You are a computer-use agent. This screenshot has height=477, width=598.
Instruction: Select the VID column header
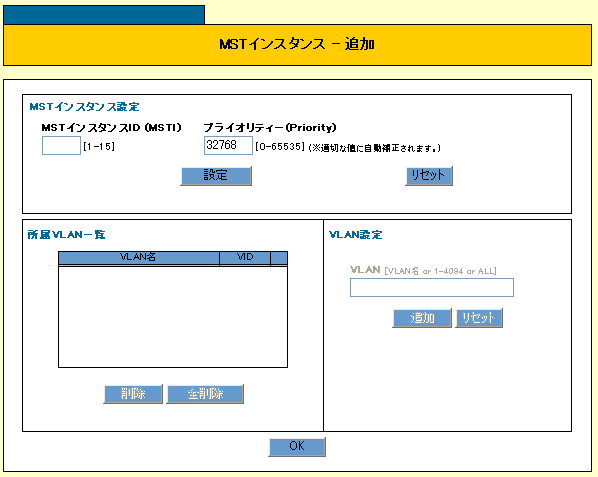click(245, 257)
